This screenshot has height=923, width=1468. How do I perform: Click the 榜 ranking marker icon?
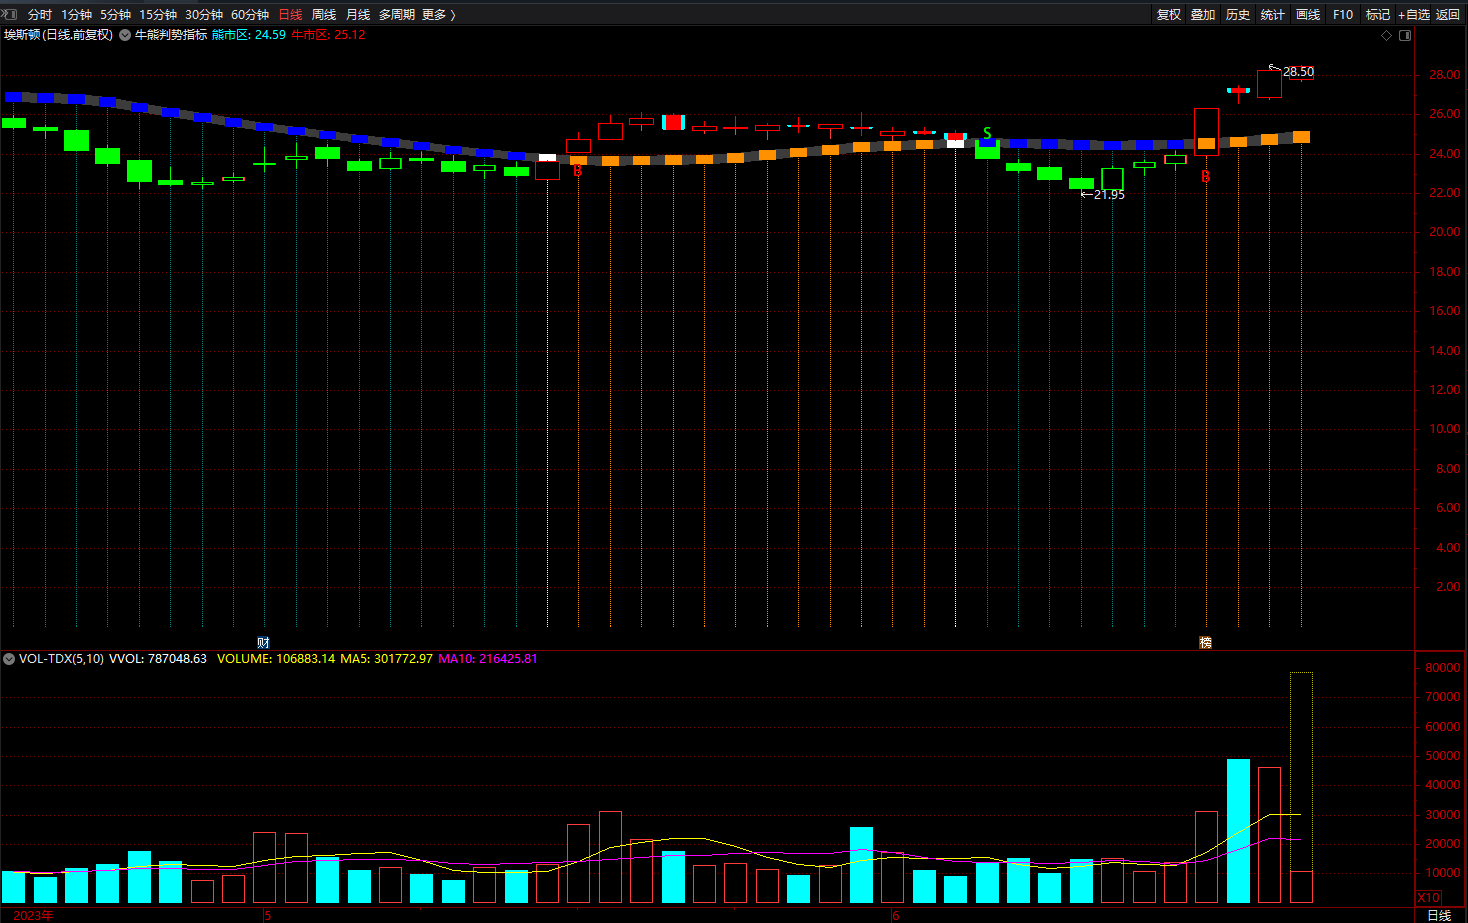1205,642
